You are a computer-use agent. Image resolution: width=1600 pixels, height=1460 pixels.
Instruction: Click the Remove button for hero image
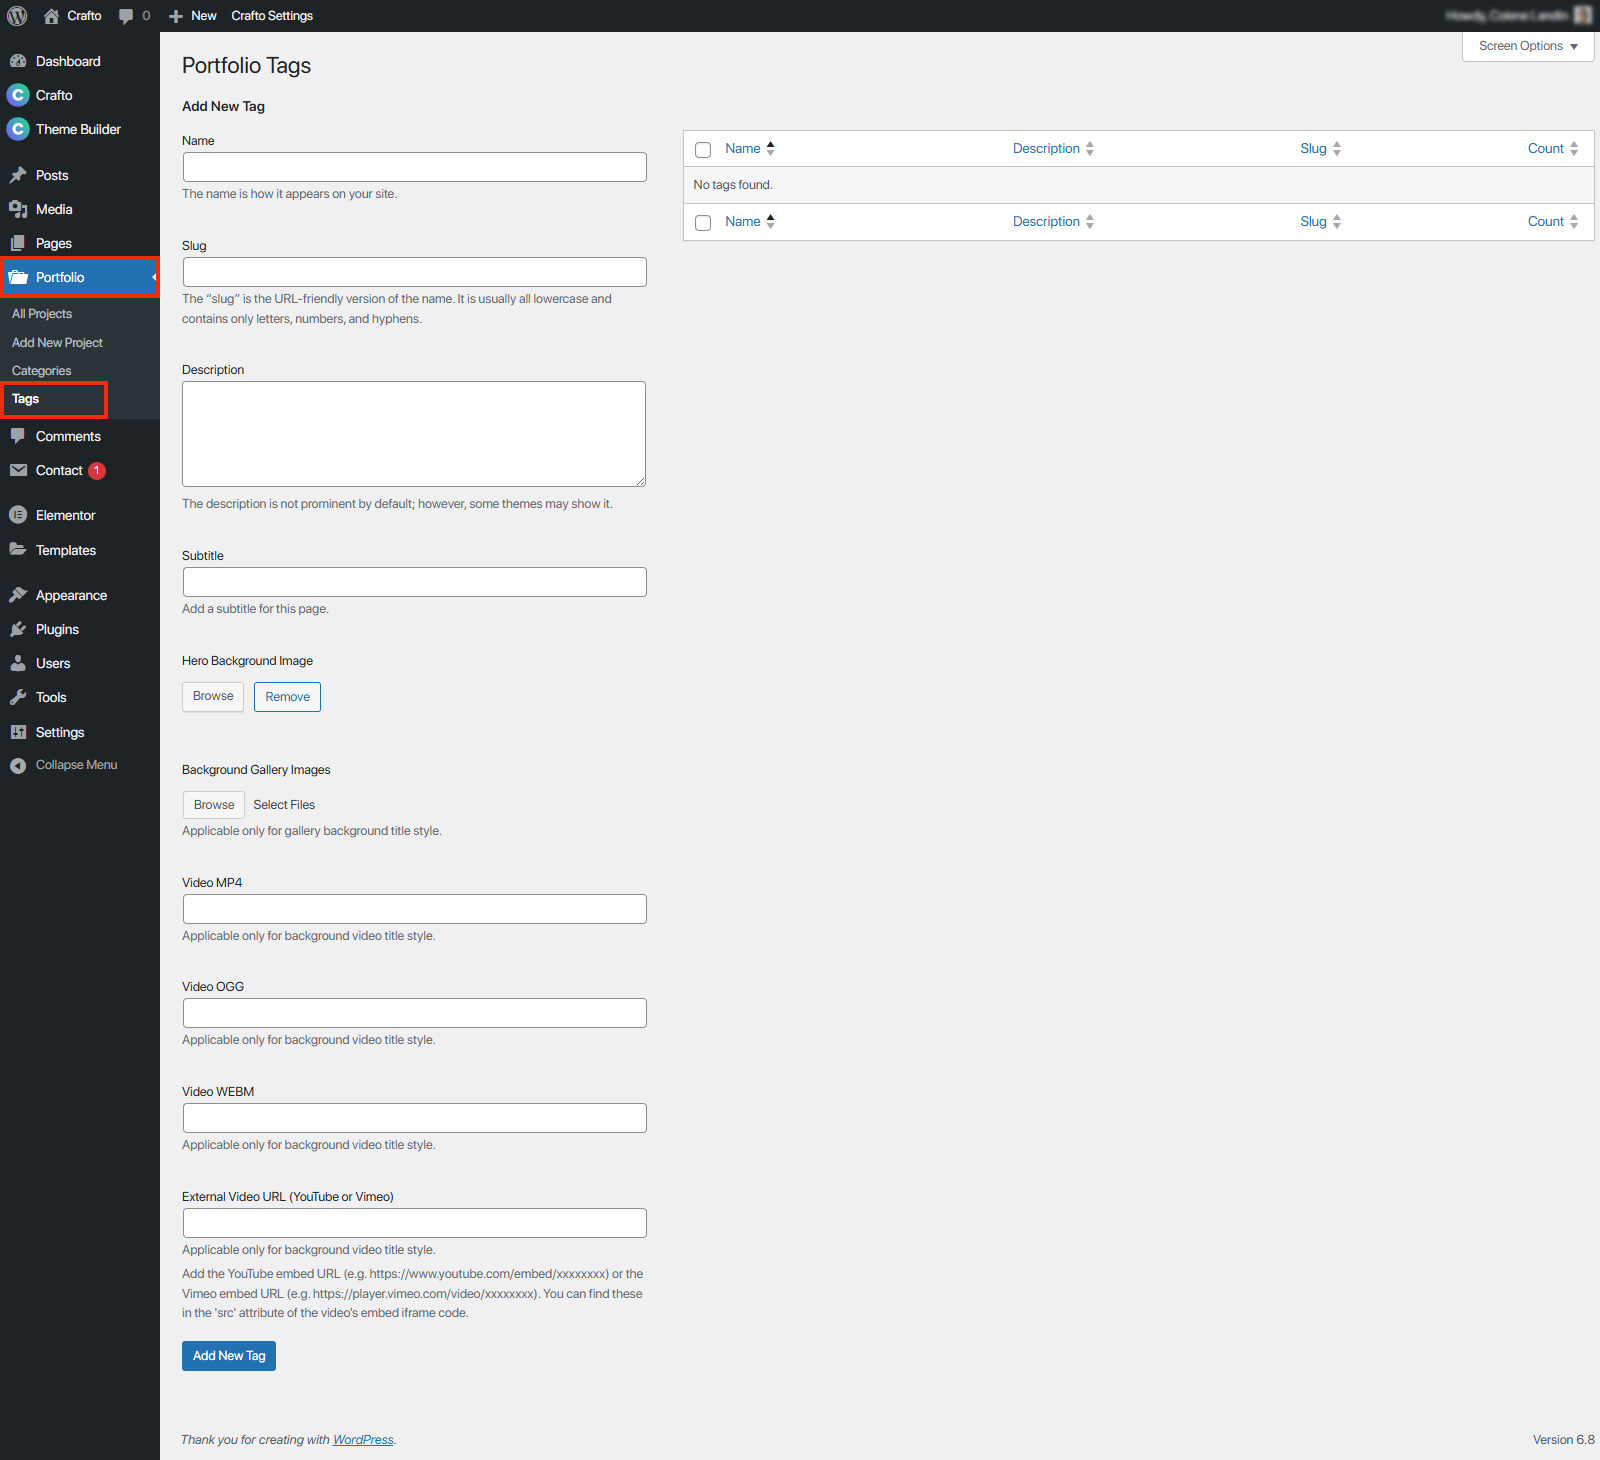[288, 697]
